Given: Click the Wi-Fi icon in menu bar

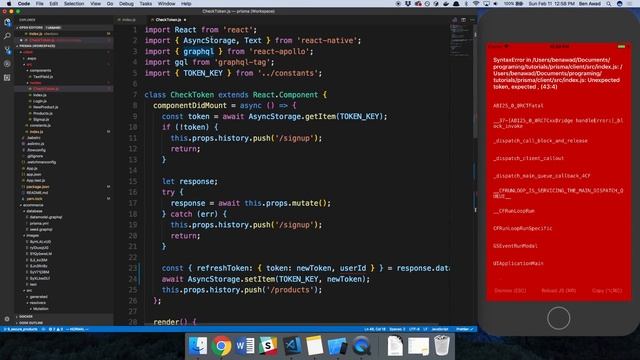Looking at the screenshot, I should (x=476, y=4).
